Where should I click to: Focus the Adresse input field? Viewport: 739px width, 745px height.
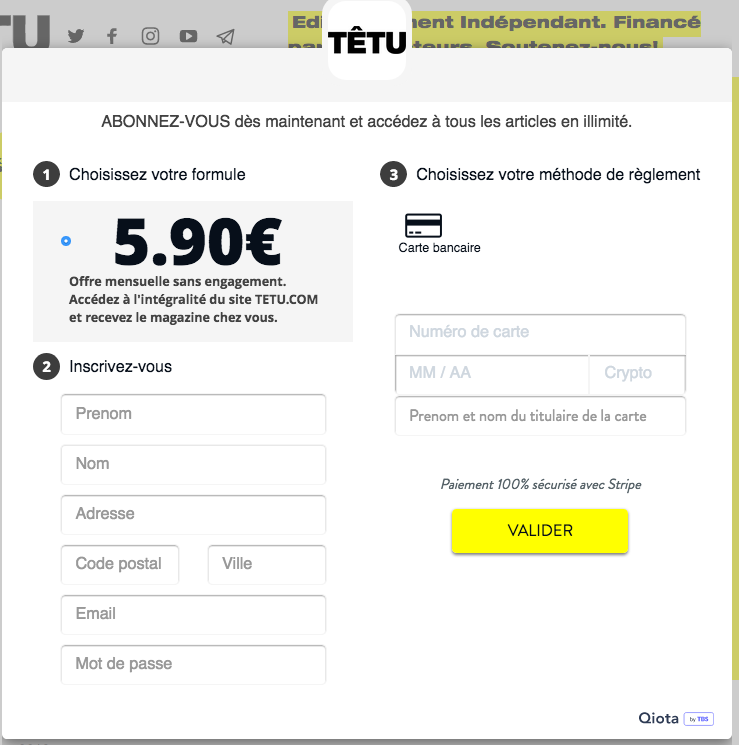coord(193,514)
